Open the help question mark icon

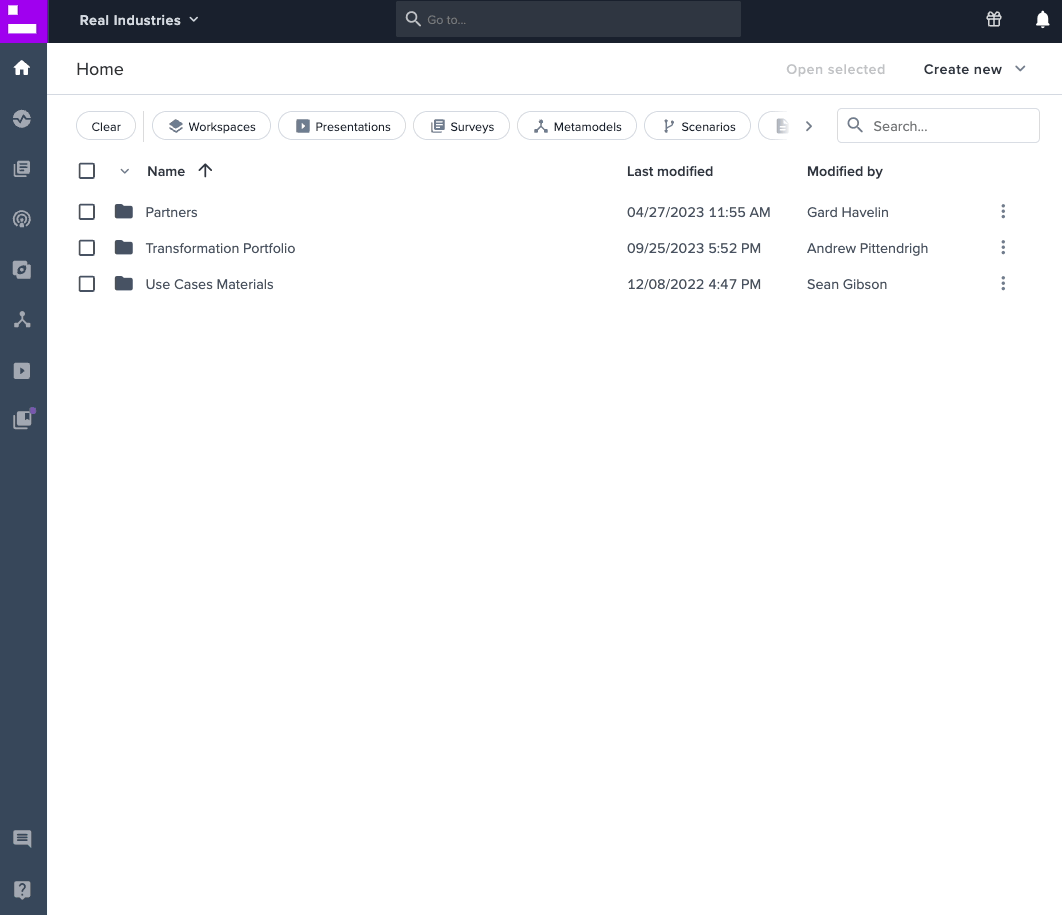click(22, 890)
